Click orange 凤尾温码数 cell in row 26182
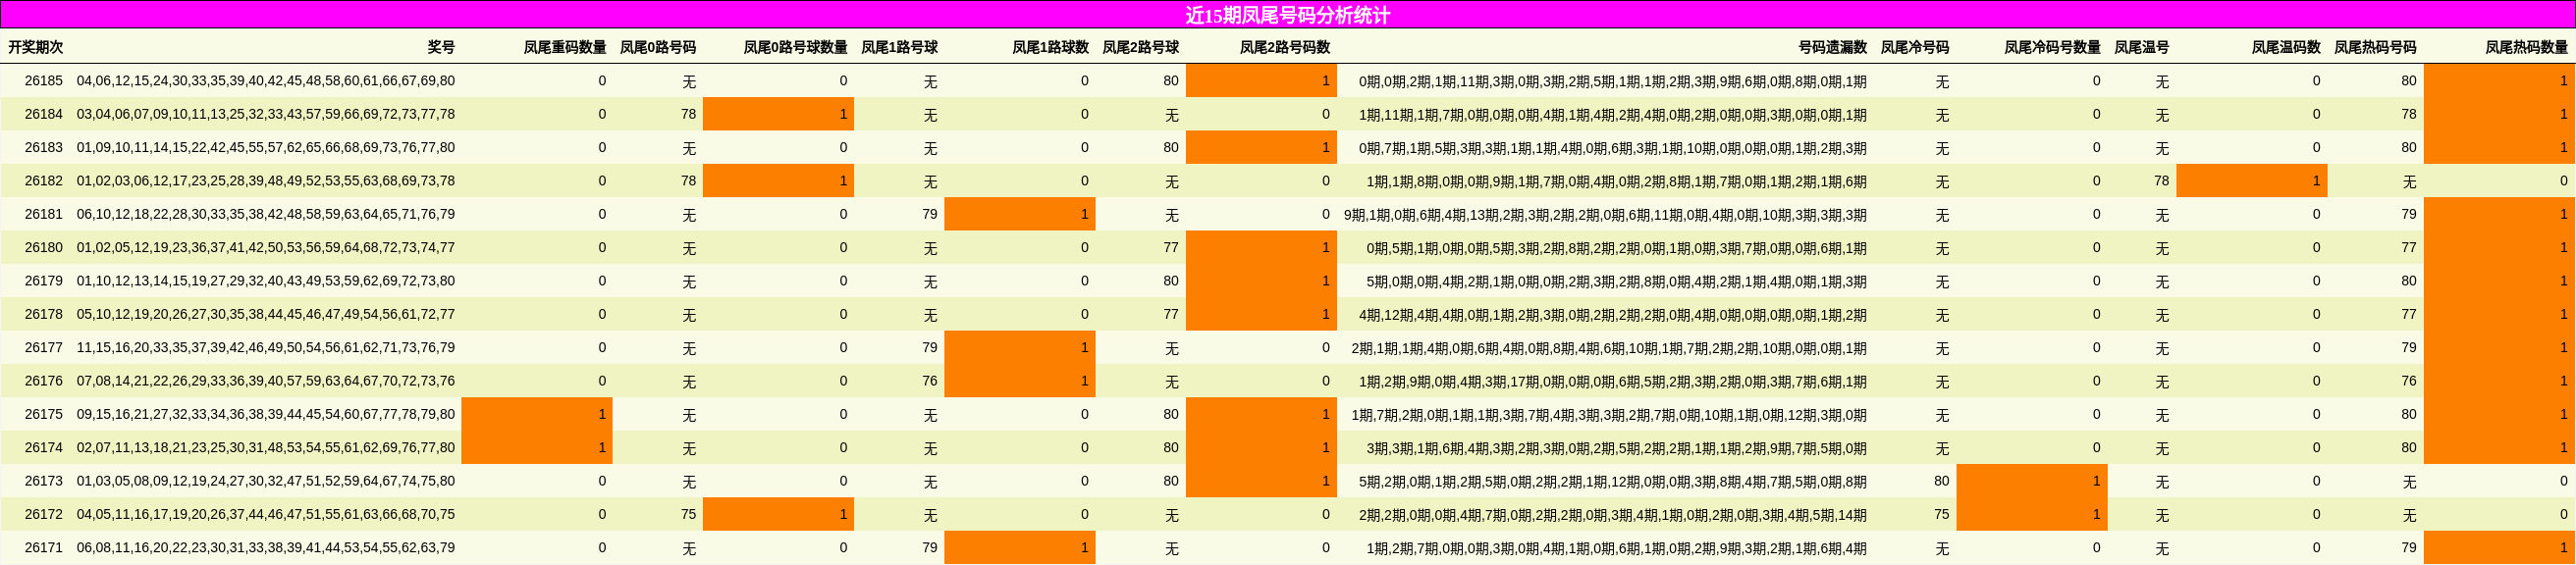2576x565 pixels. (2252, 181)
